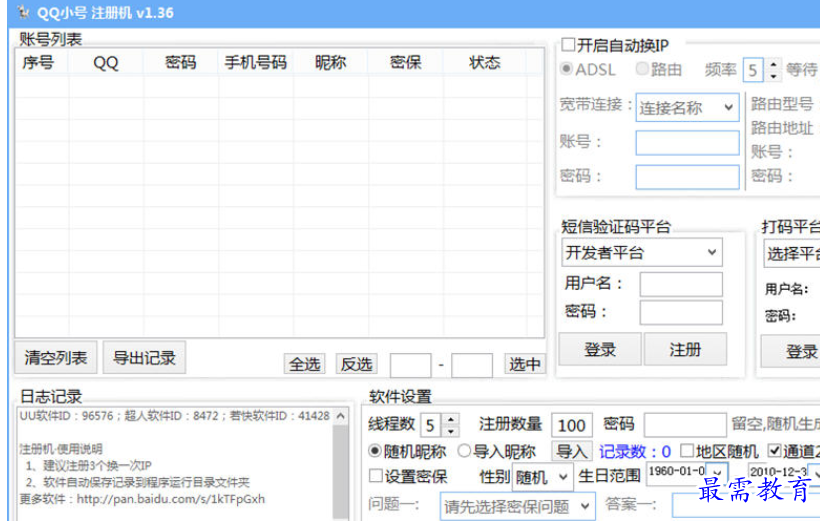Image resolution: width=820 pixels, height=521 pixels.
Task: Open the 1960-01-0 birthday start date dropdown
Action: pyautogui.click(x=716, y=472)
